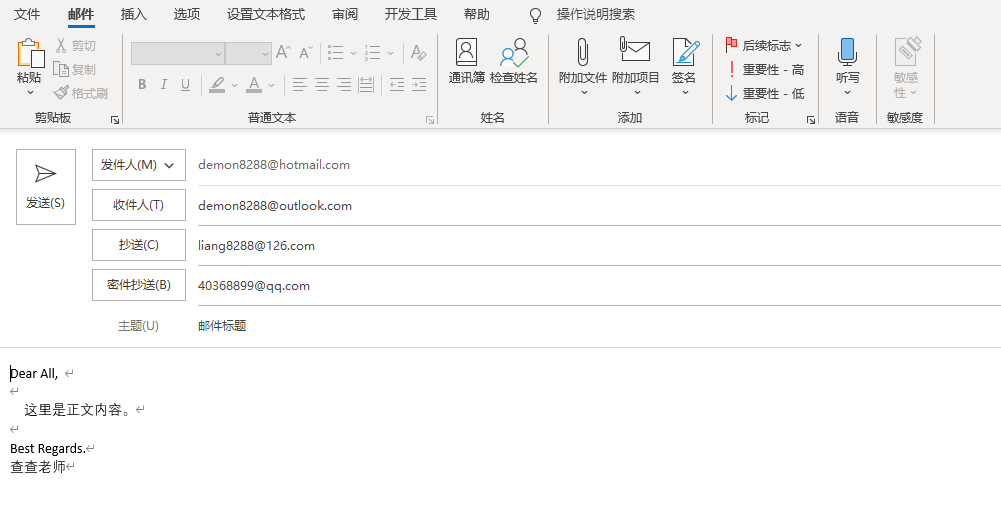Expand the bullet list style dropdown
Screen dimensions: 1001x510
pyautogui.click(x=353, y=54)
